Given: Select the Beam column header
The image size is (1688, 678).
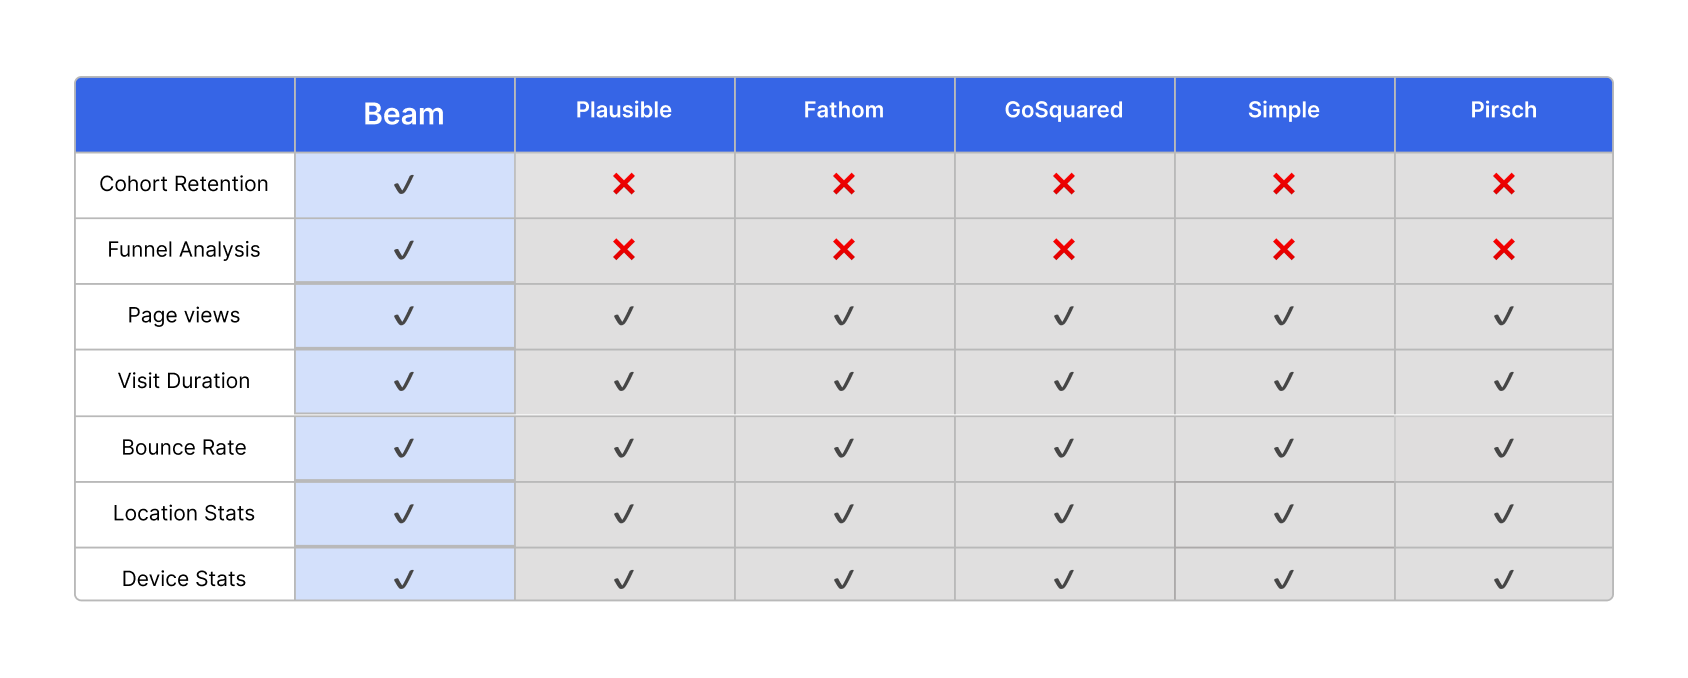Looking at the screenshot, I should [x=404, y=114].
